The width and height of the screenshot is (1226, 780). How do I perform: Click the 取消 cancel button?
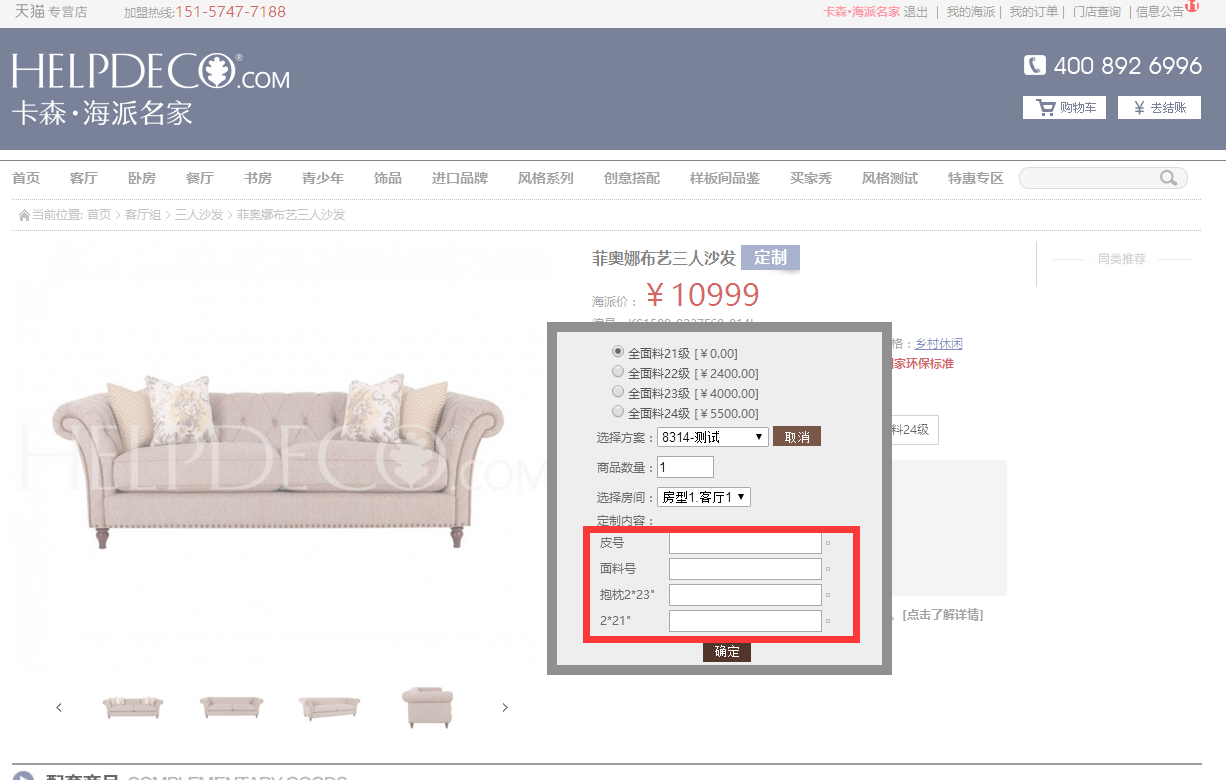pyautogui.click(x=797, y=437)
